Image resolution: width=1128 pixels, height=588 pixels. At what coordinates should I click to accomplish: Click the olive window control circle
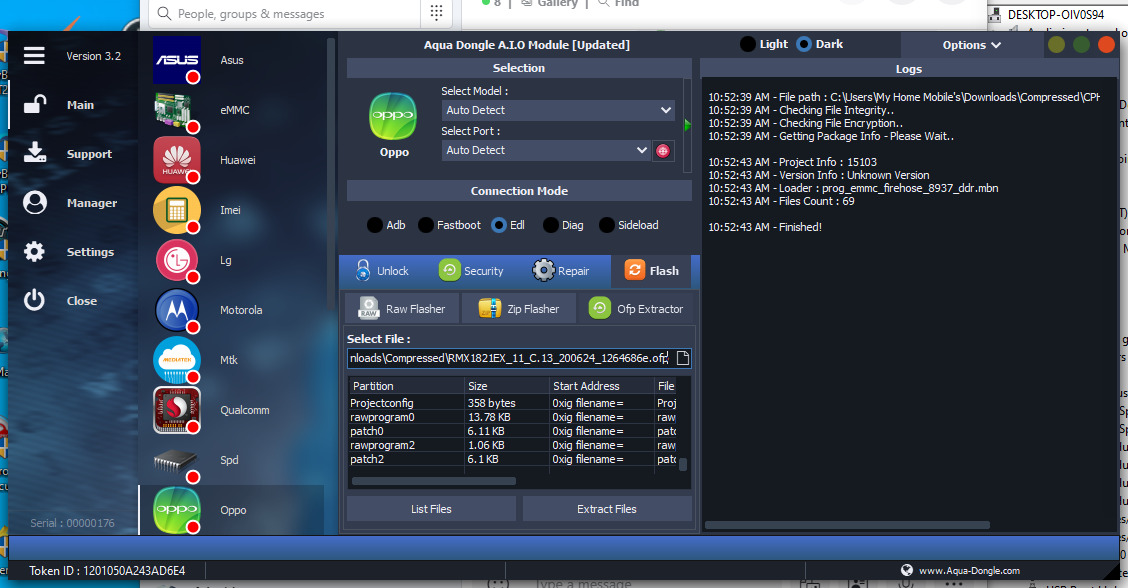click(1056, 45)
